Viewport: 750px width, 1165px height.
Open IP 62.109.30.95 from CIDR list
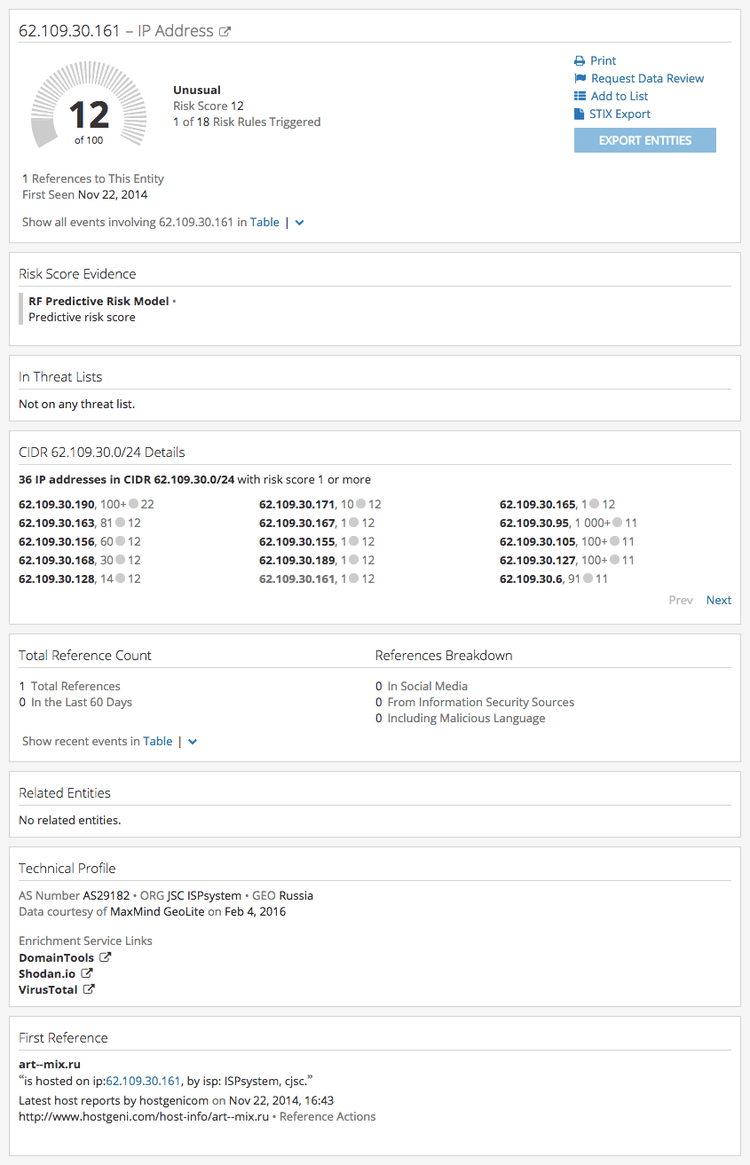(533, 523)
